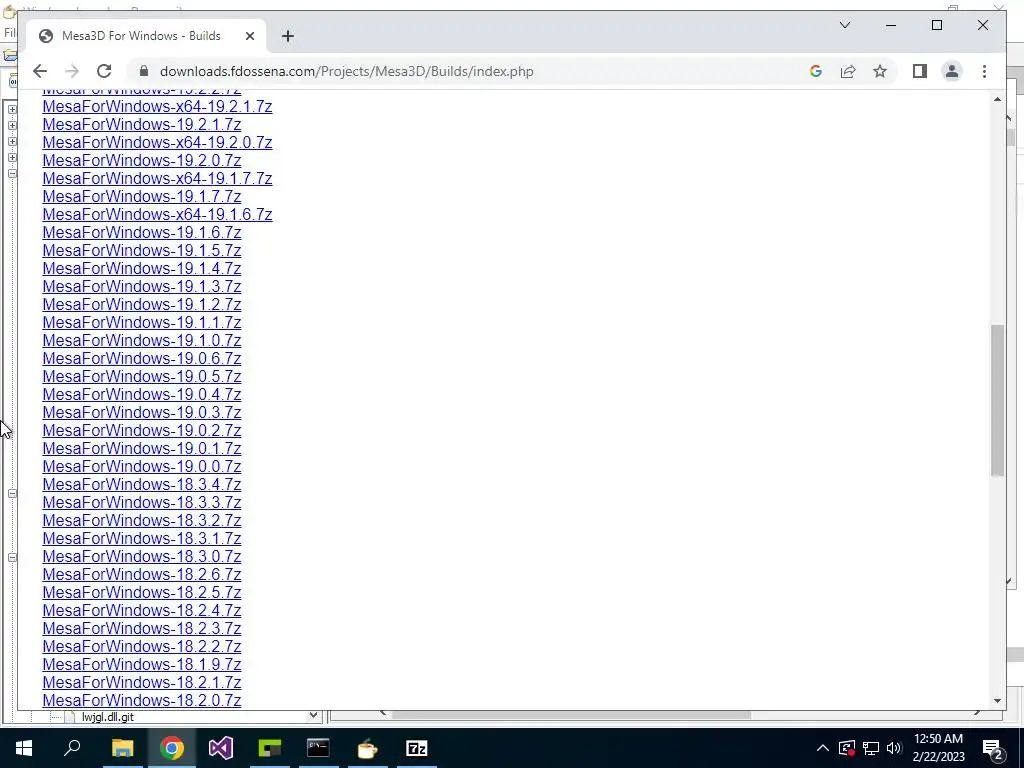Reload the Mesa3D builds page
Image resolution: width=1024 pixels, height=768 pixels.
coord(104,71)
